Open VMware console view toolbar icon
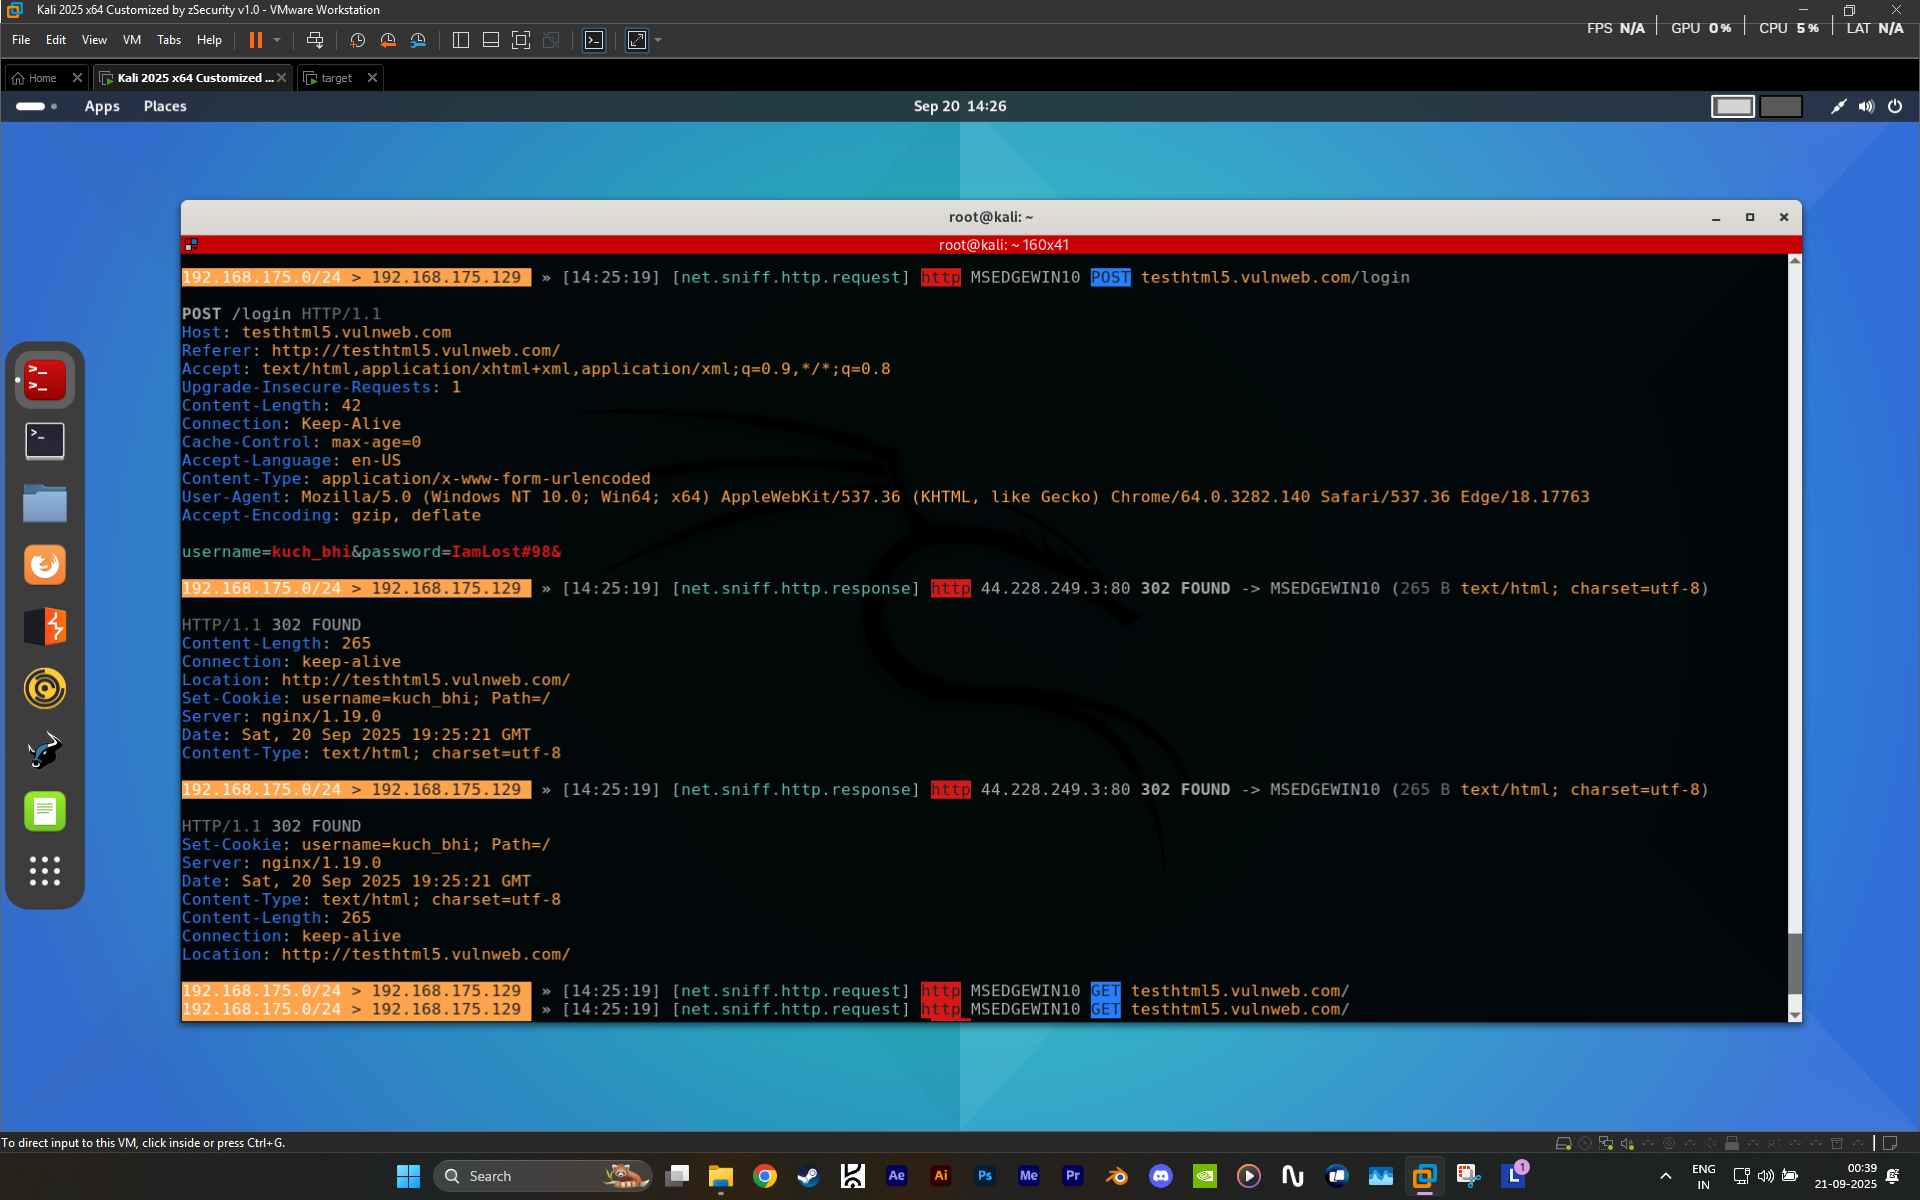 pyautogui.click(x=594, y=40)
